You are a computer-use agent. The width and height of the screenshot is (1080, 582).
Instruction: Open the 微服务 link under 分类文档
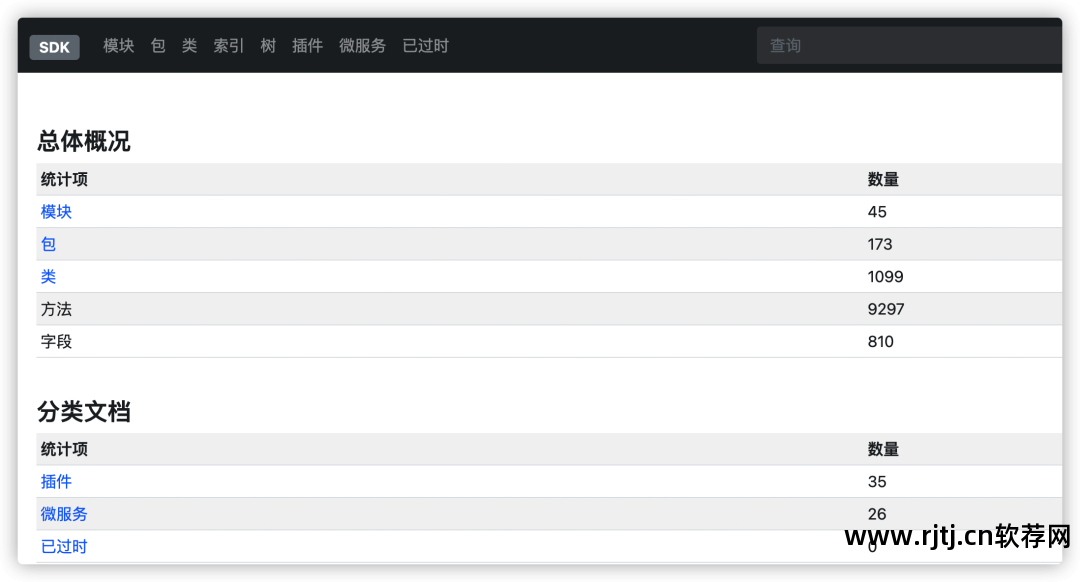(64, 514)
